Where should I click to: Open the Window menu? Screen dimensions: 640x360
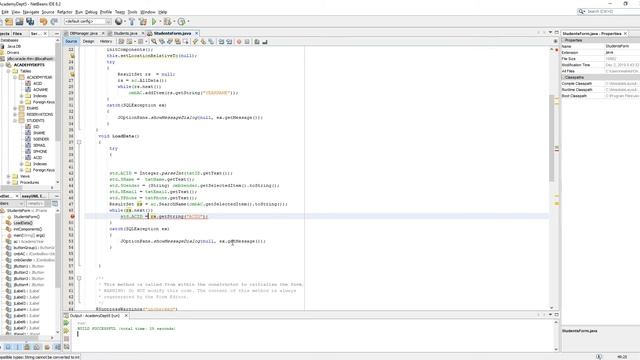point(148,12)
